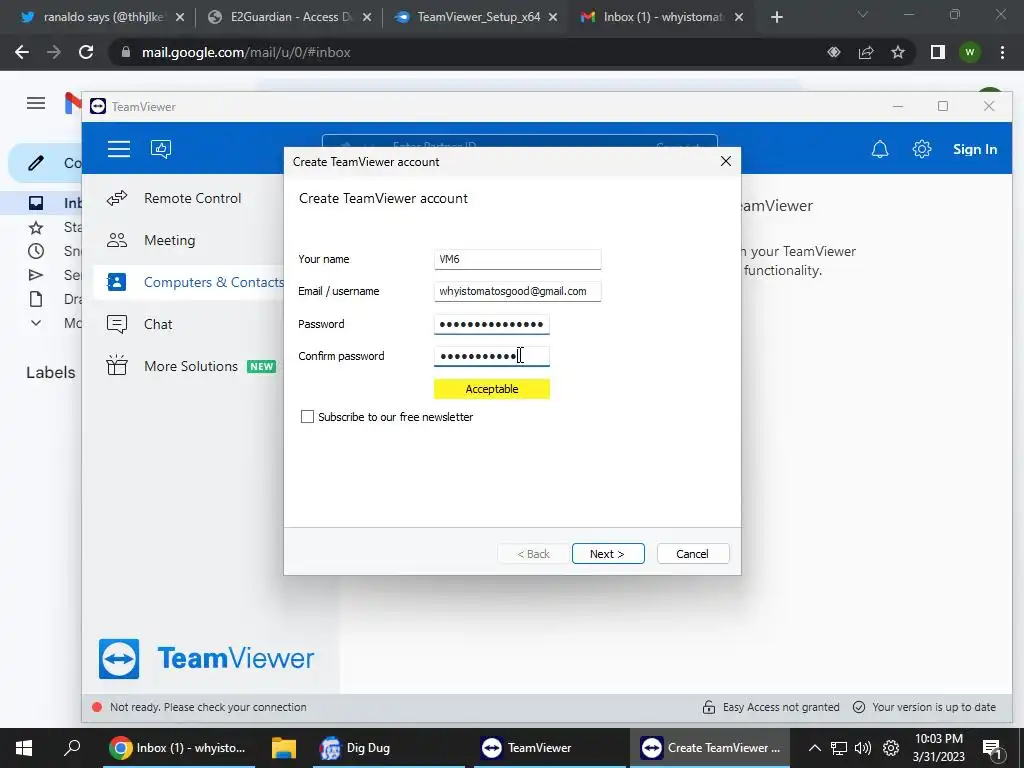Image resolution: width=1024 pixels, height=768 pixels.
Task: Open Gmail Snoozed clock icon
Action: [36, 251]
